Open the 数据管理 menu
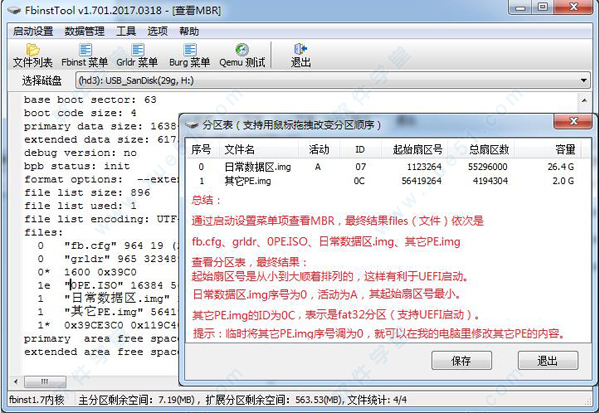Screen dimensions: 600x413 (84, 31)
